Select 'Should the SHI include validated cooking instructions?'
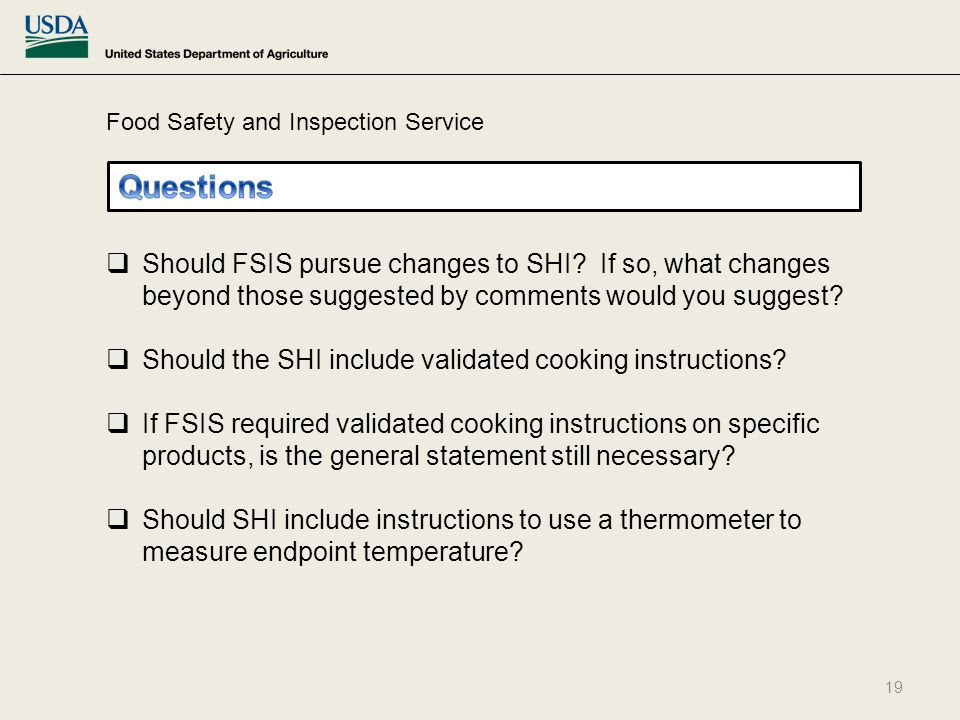The width and height of the screenshot is (960, 720). click(x=464, y=359)
